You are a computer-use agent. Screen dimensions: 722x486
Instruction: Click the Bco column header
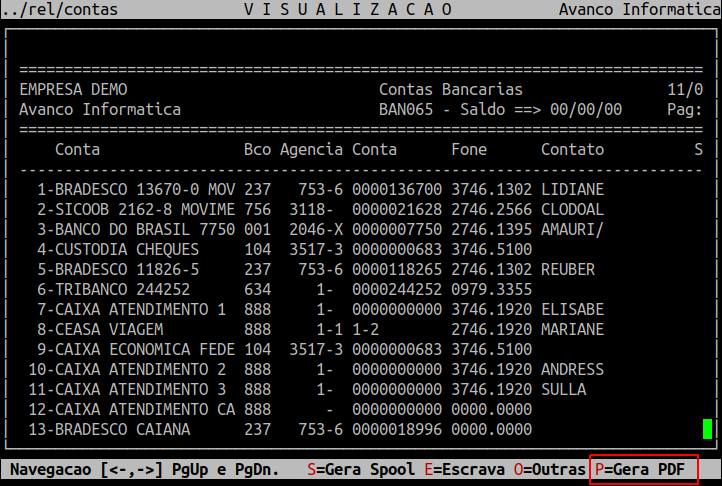[x=256, y=149]
